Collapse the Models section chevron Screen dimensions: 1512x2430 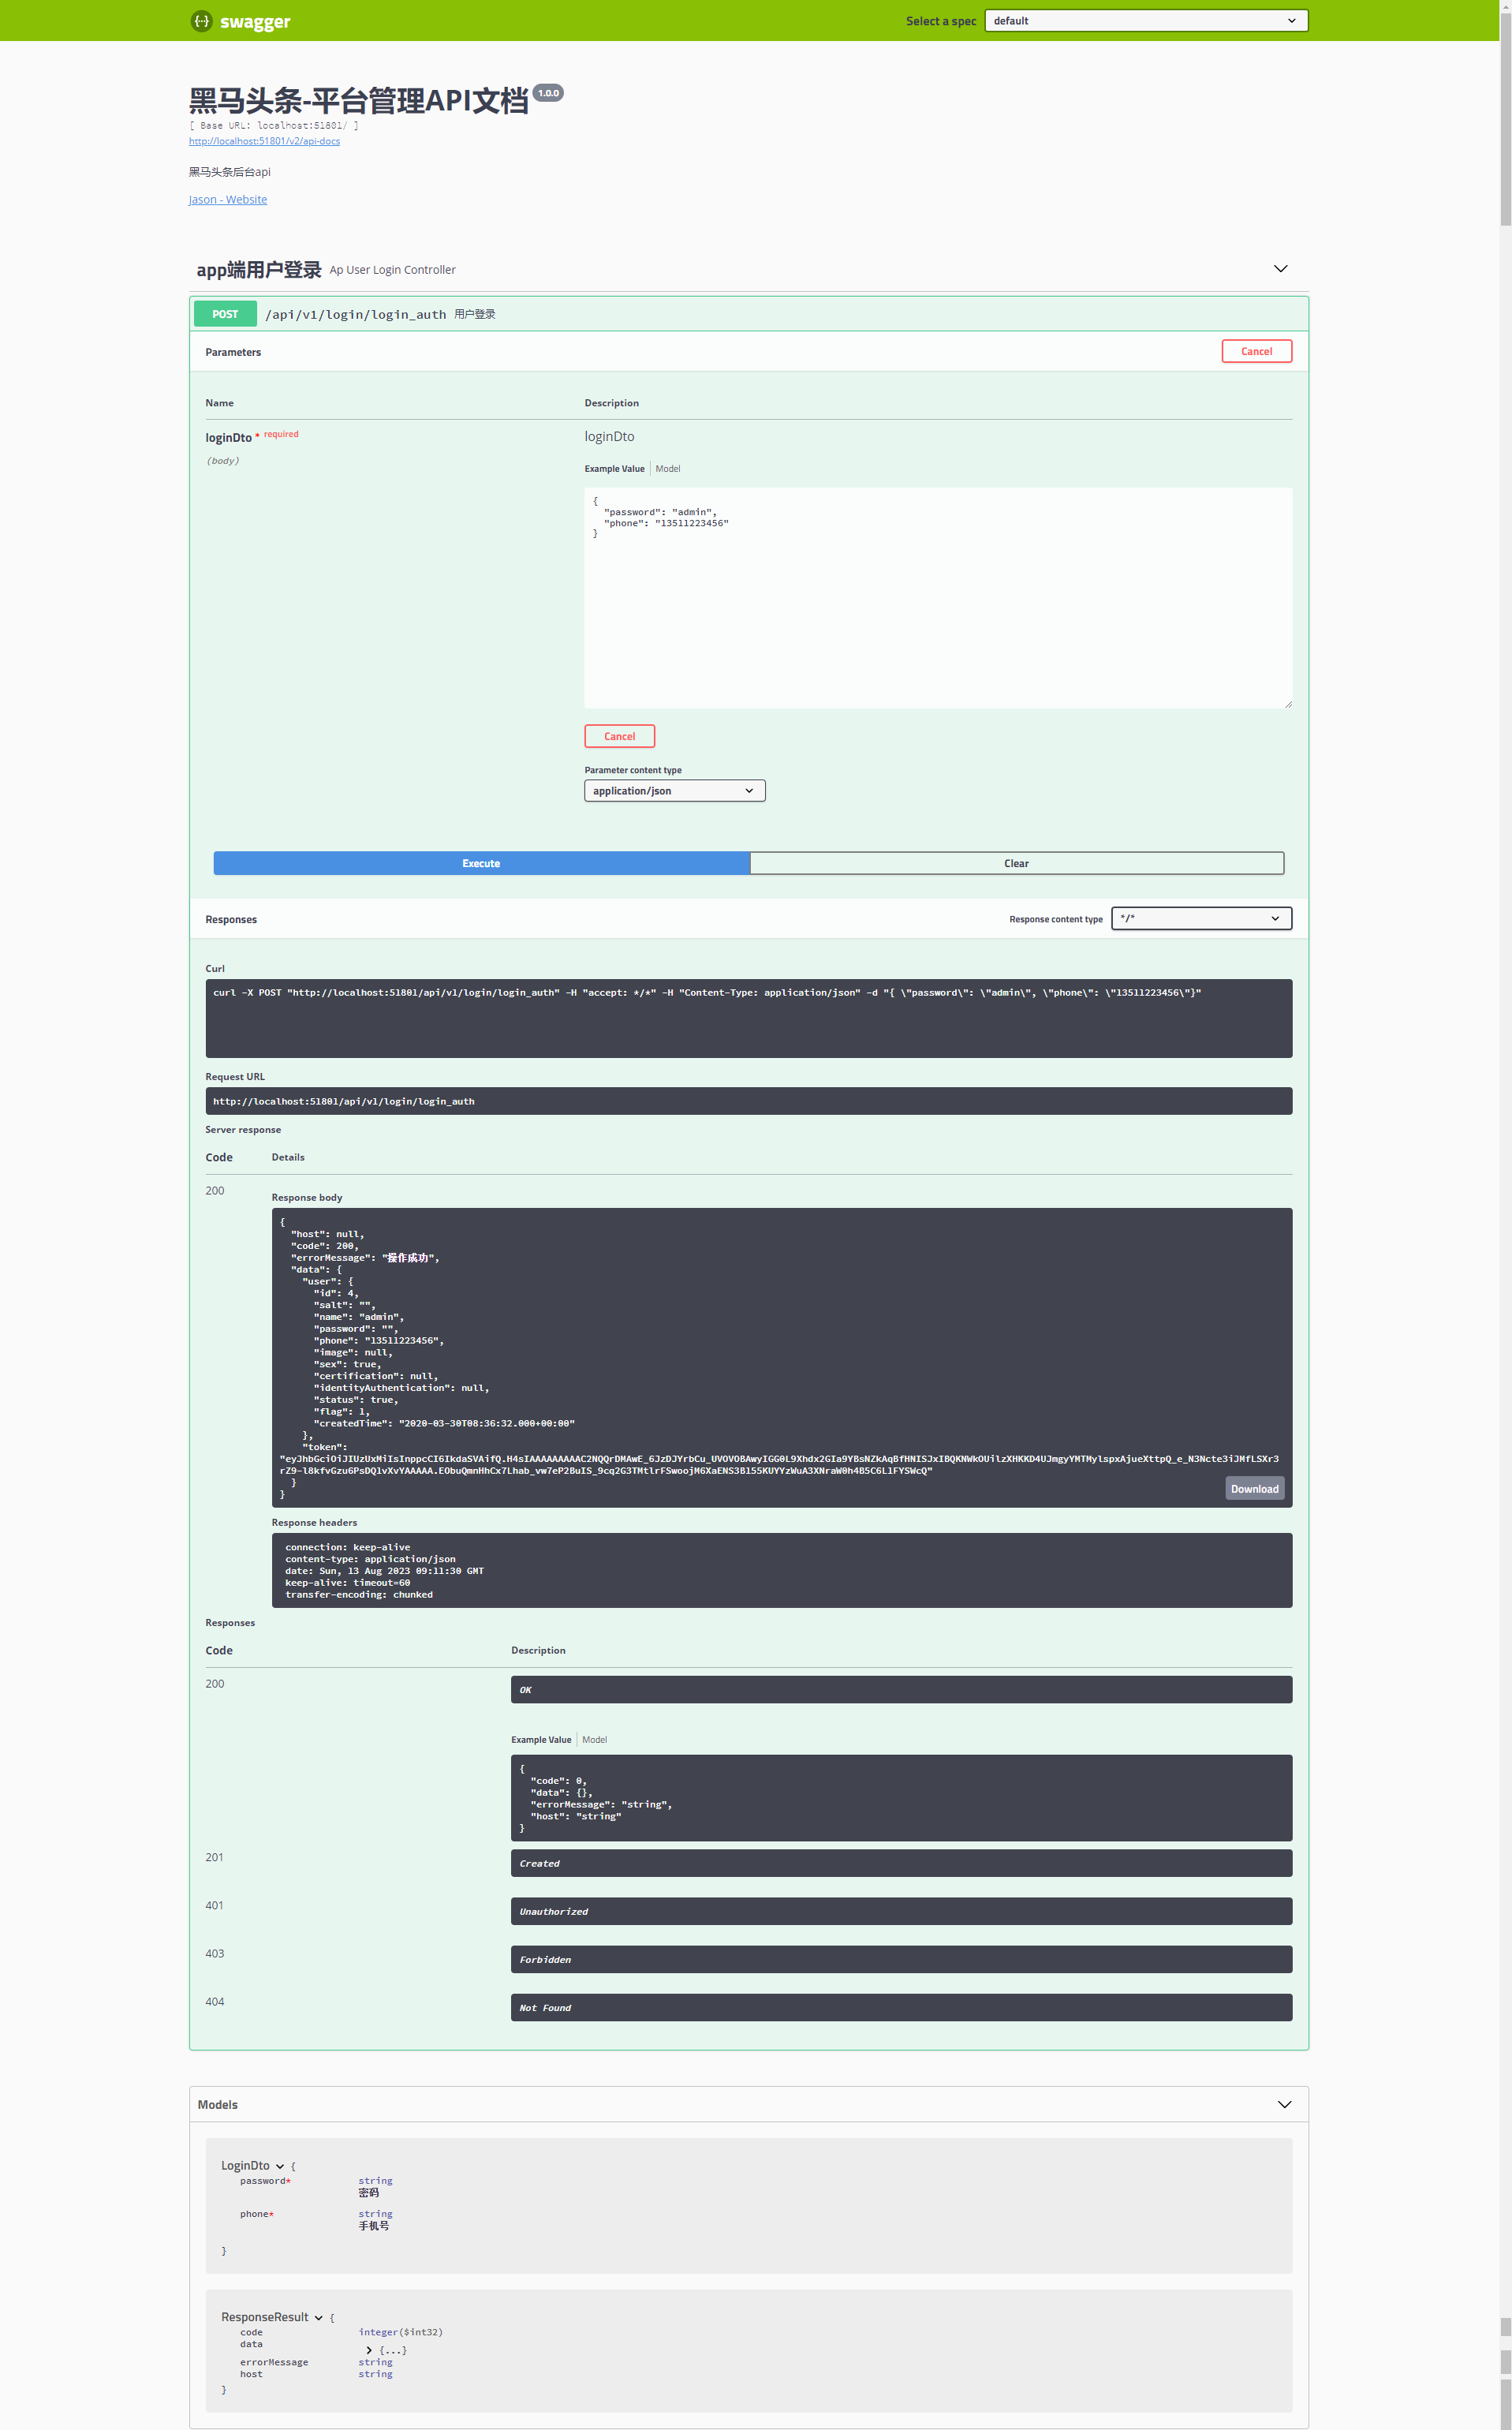coord(1284,2105)
